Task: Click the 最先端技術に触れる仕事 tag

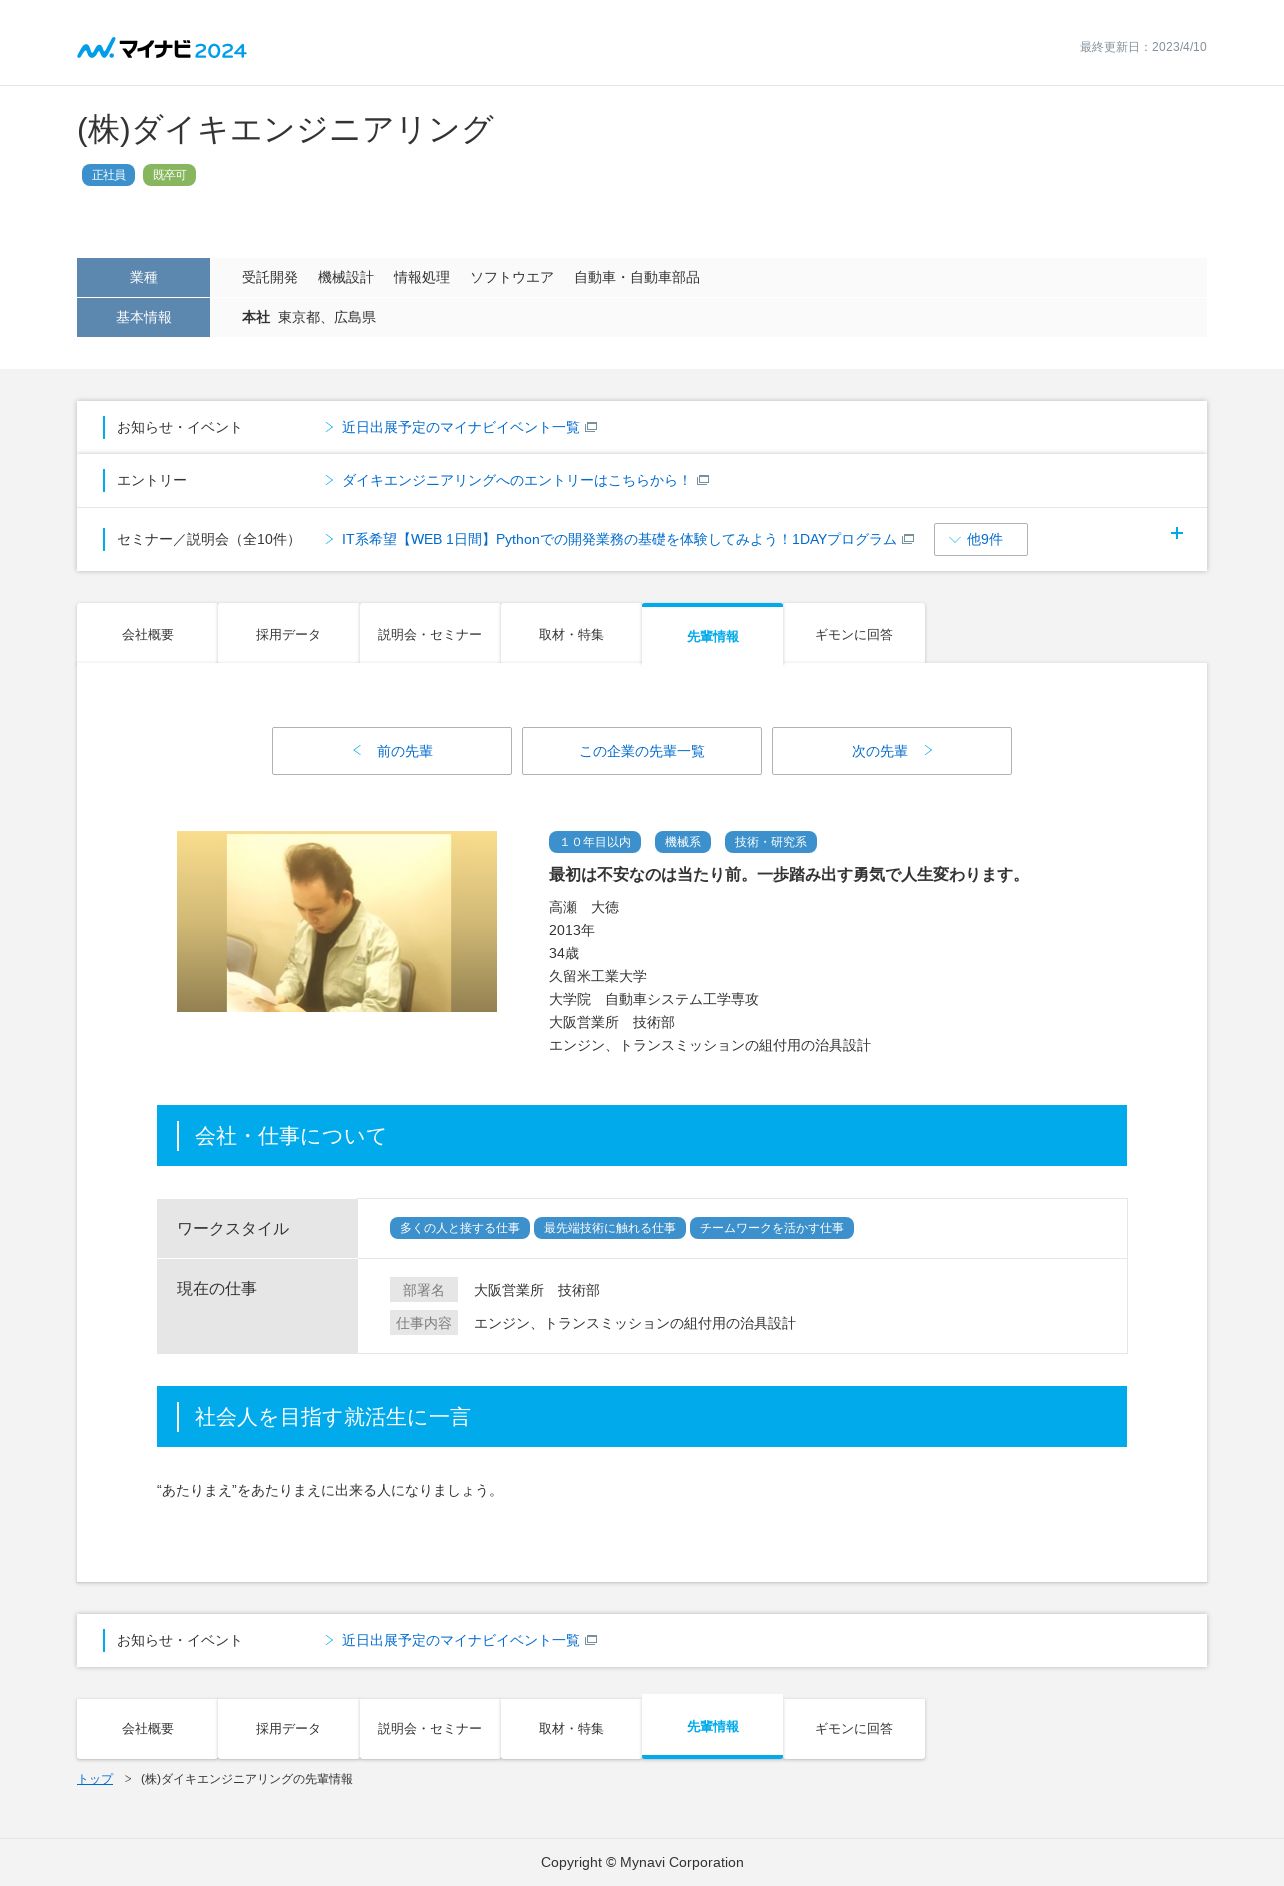Action: [610, 1228]
